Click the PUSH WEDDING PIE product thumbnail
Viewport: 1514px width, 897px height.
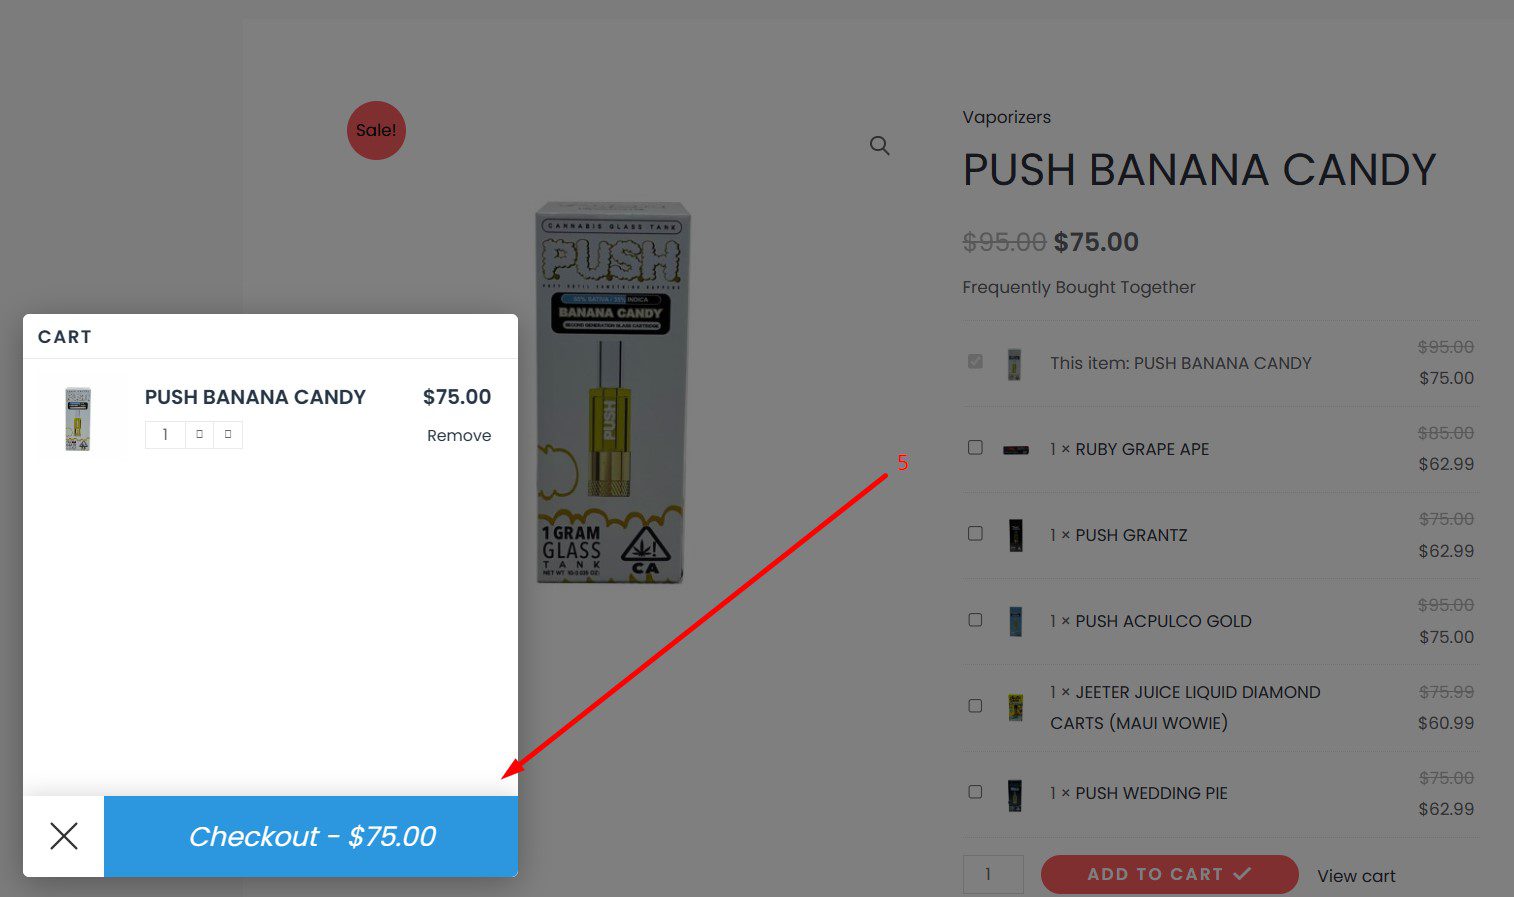point(1015,794)
